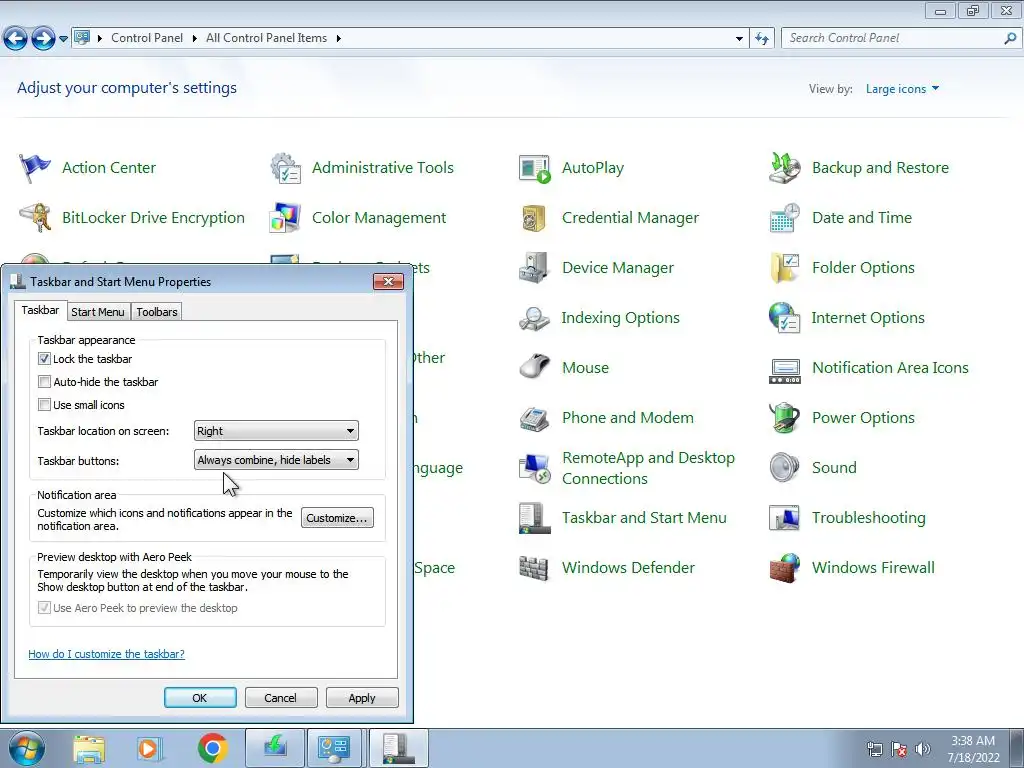Open the Windows Start button
Screen dimensions: 1024x768
click(x=27, y=748)
